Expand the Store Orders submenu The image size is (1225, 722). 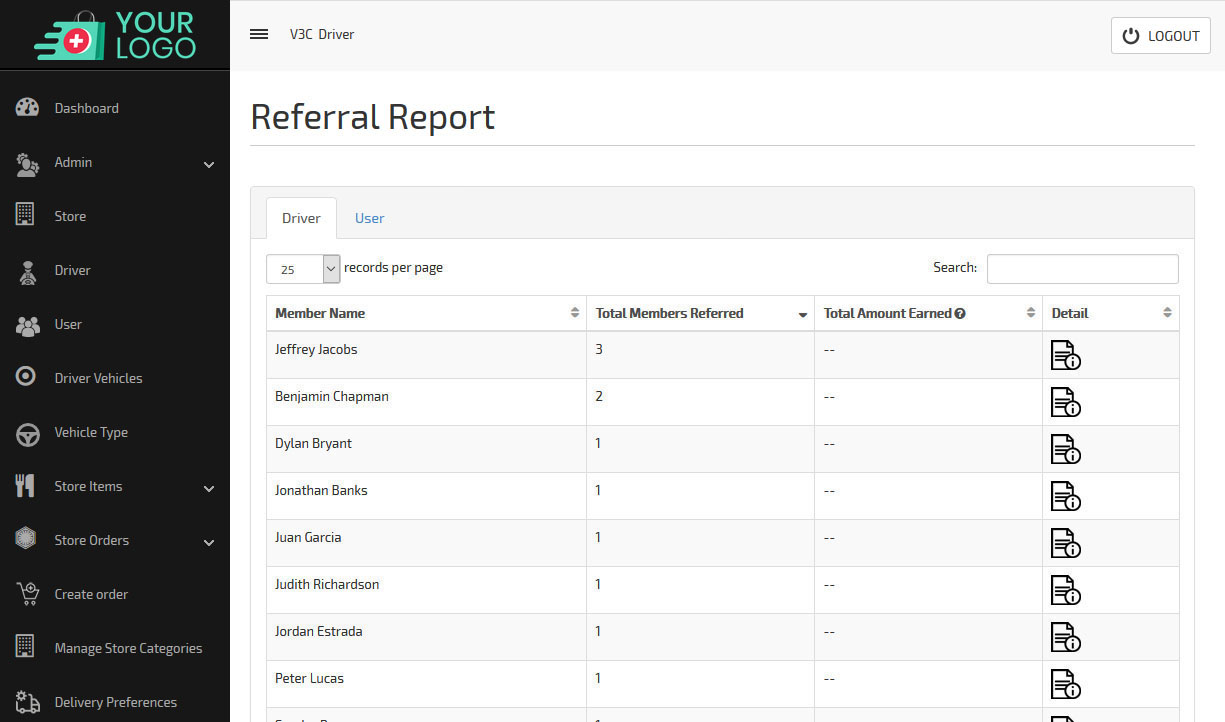tap(209, 542)
